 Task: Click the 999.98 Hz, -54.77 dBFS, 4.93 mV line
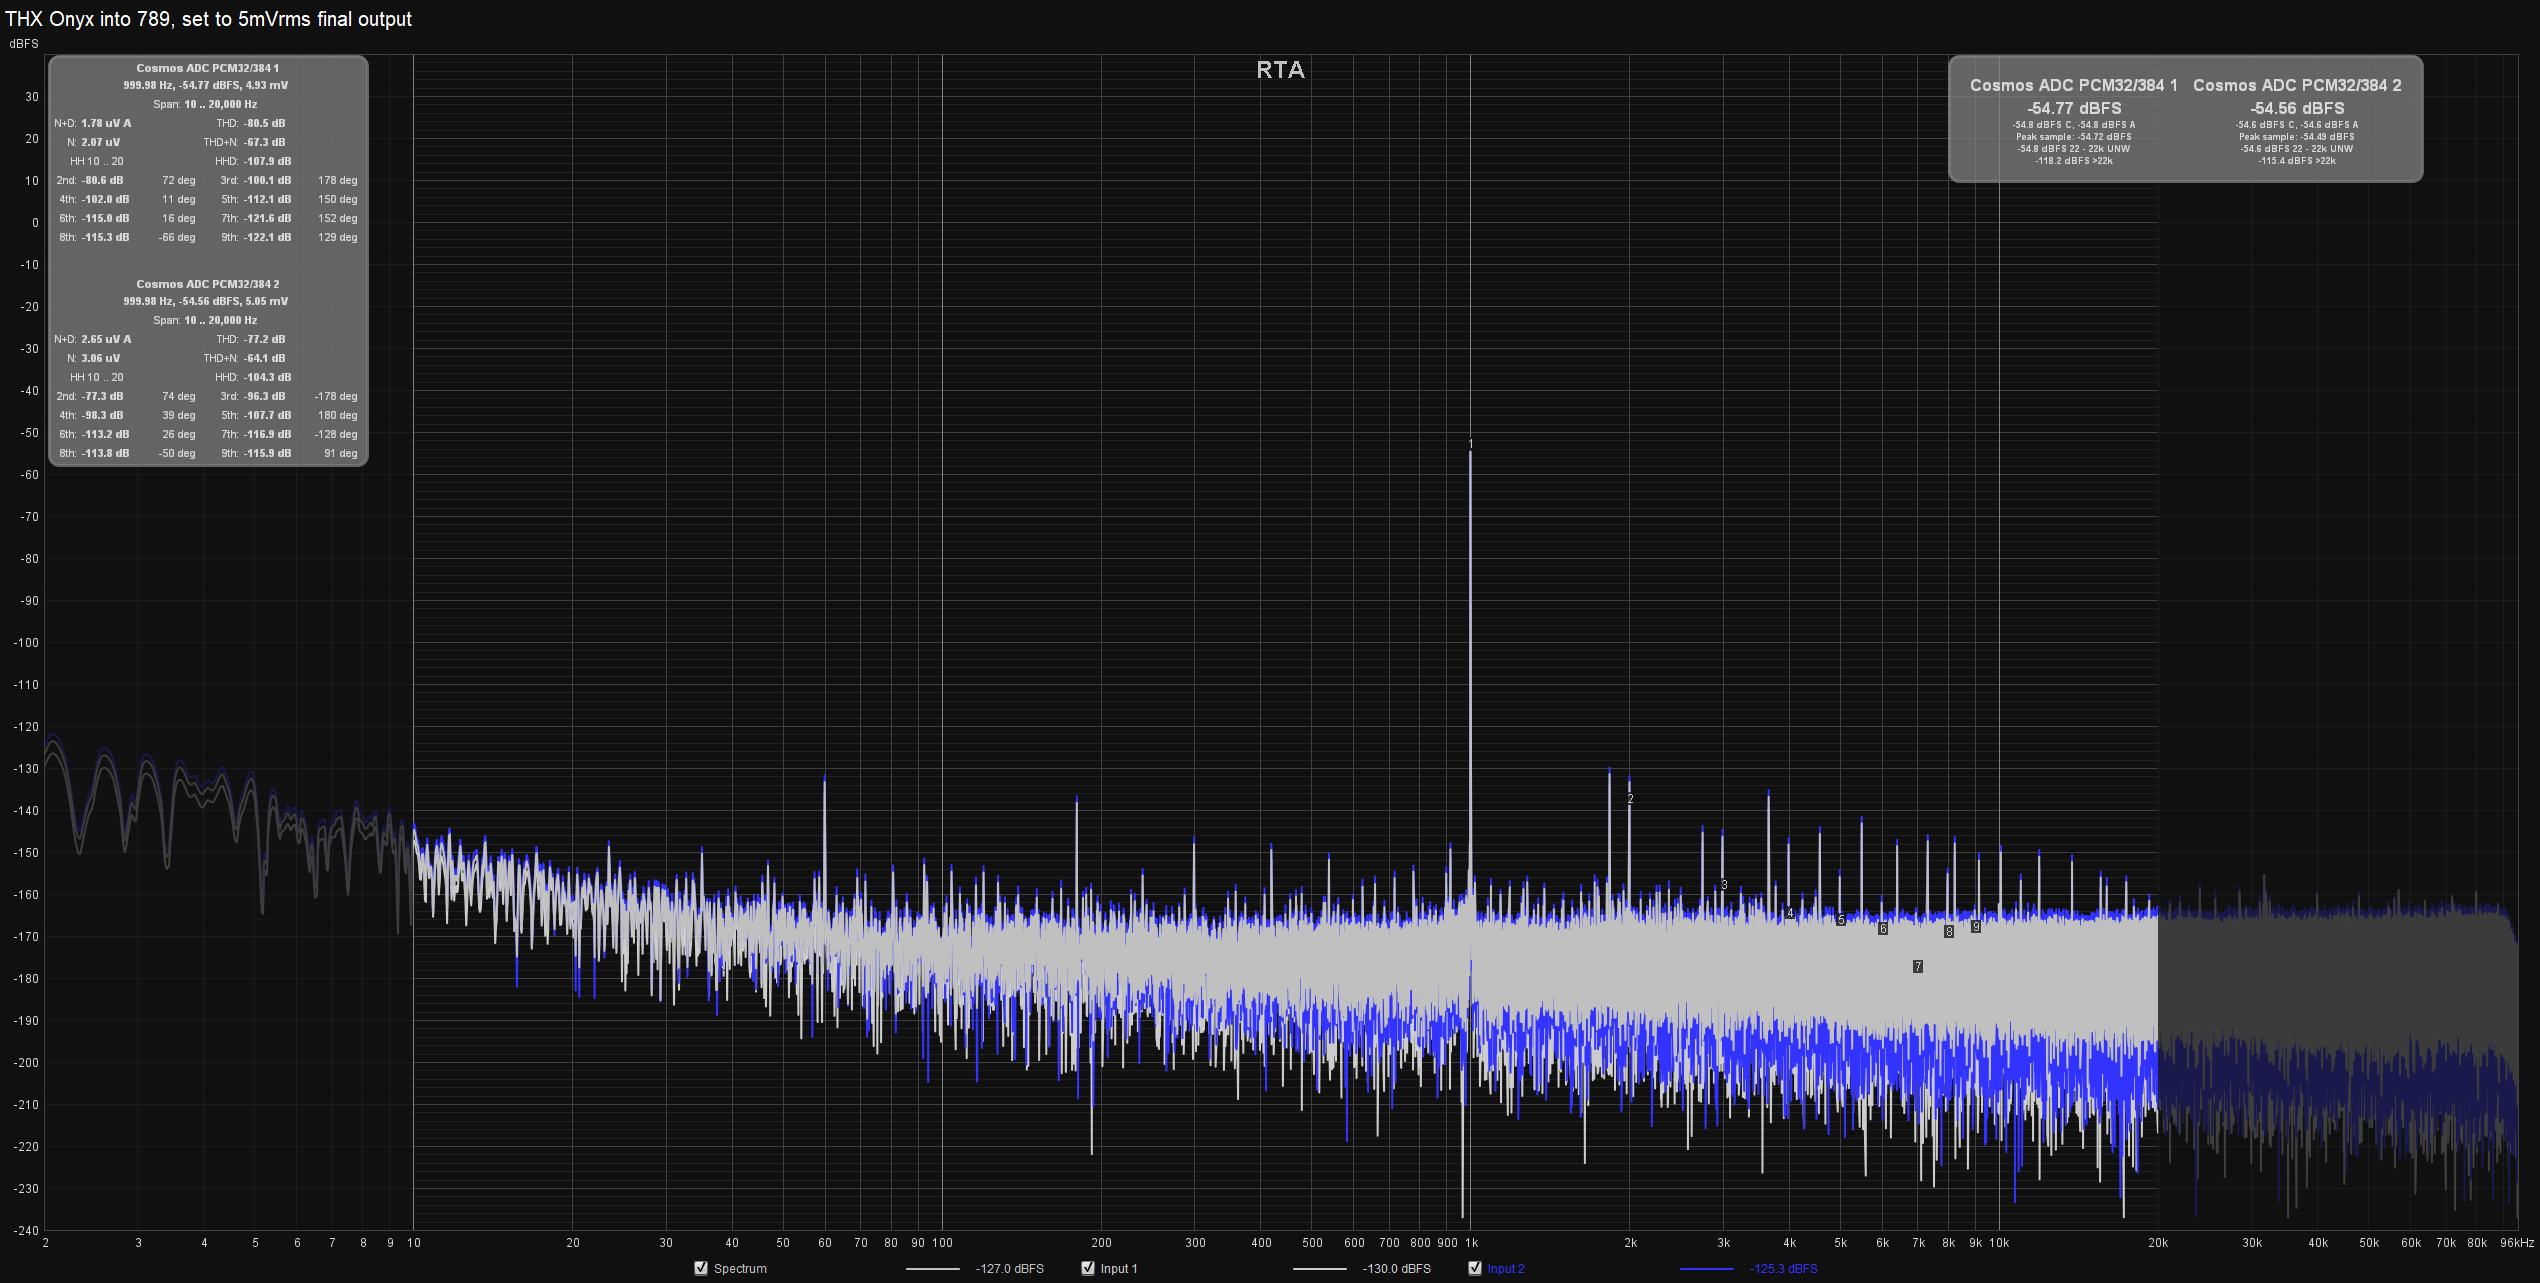[x=206, y=86]
